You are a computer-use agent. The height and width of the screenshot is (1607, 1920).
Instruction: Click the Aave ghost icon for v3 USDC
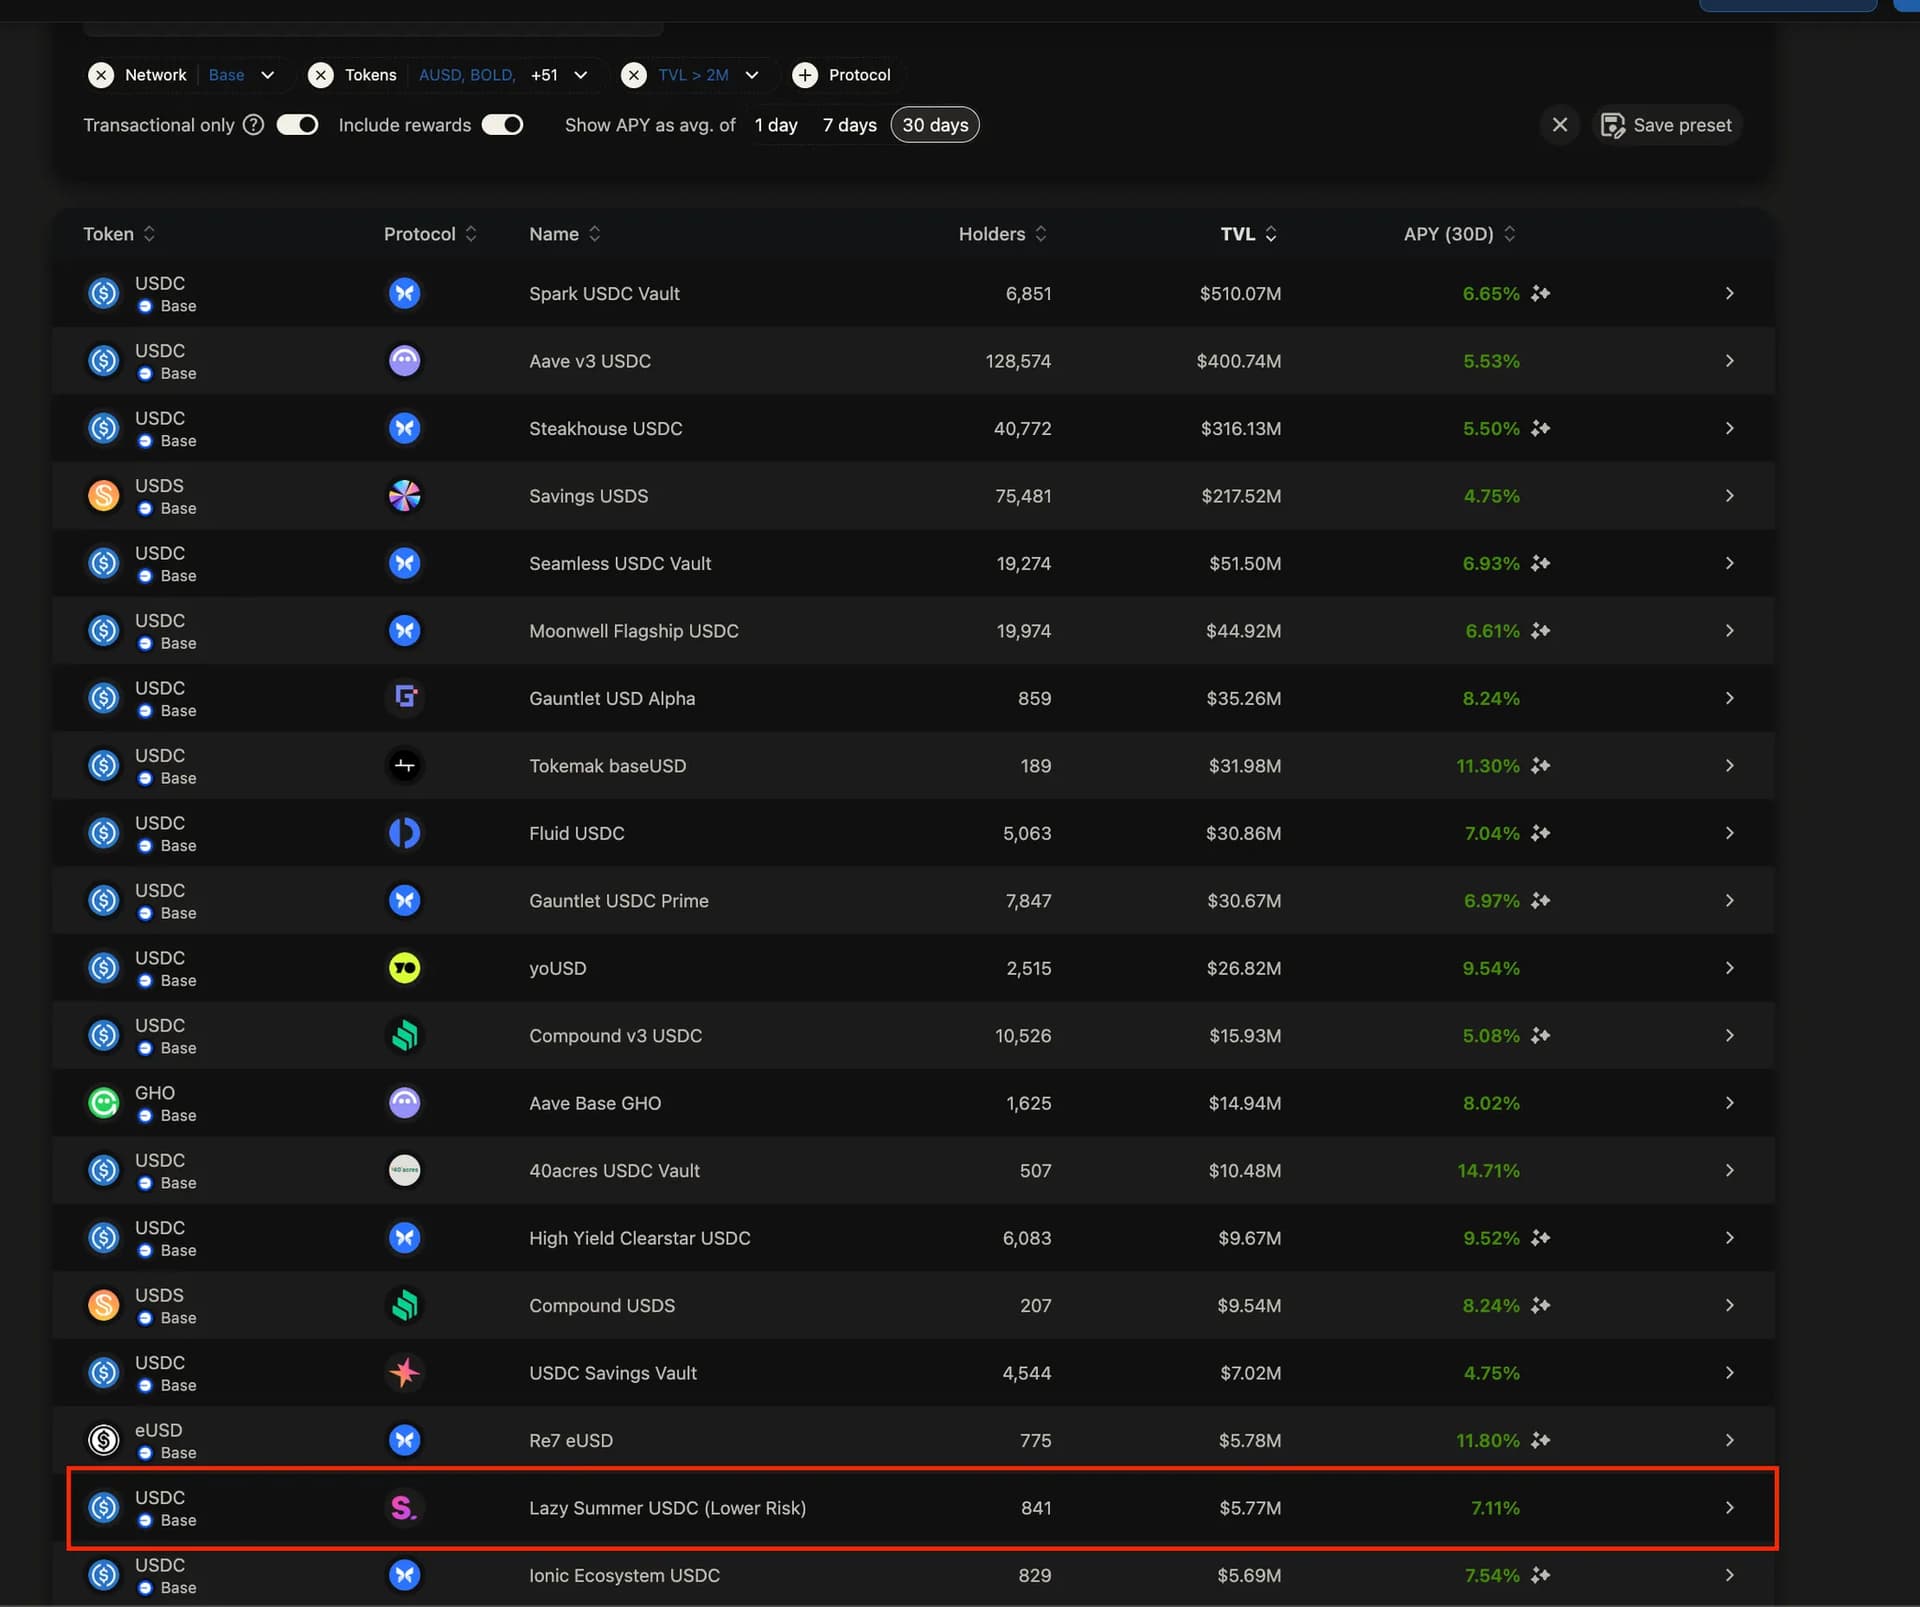[x=404, y=360]
